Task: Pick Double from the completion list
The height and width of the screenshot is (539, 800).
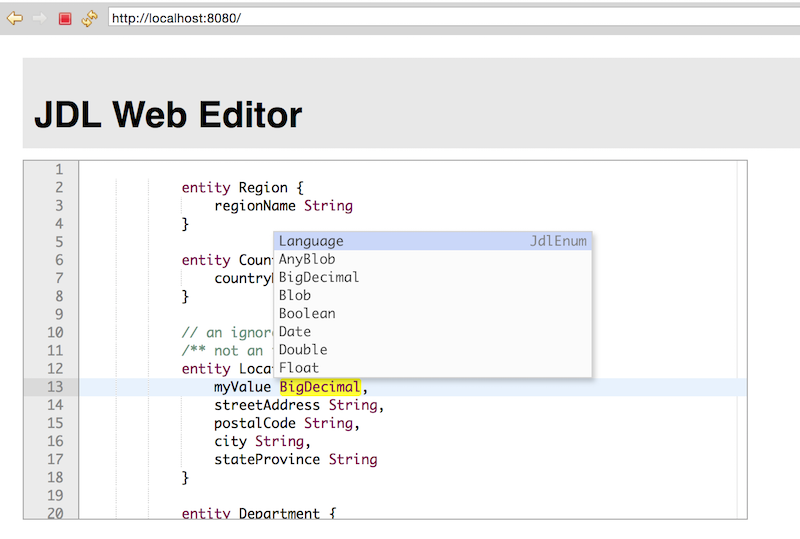Action: (303, 349)
